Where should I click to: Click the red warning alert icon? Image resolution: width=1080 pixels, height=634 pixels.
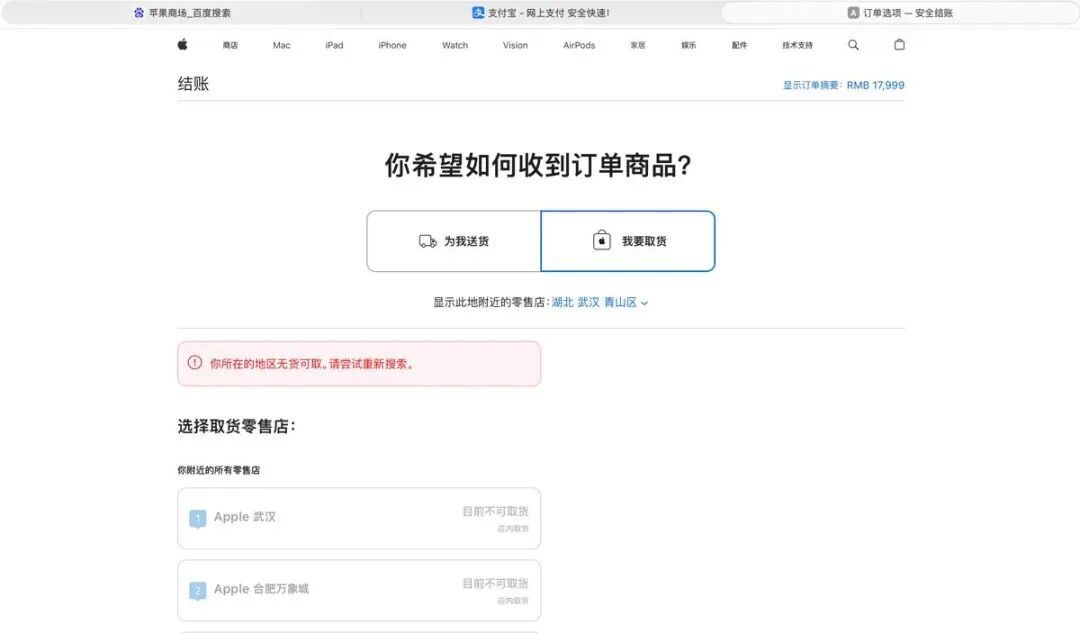(195, 363)
